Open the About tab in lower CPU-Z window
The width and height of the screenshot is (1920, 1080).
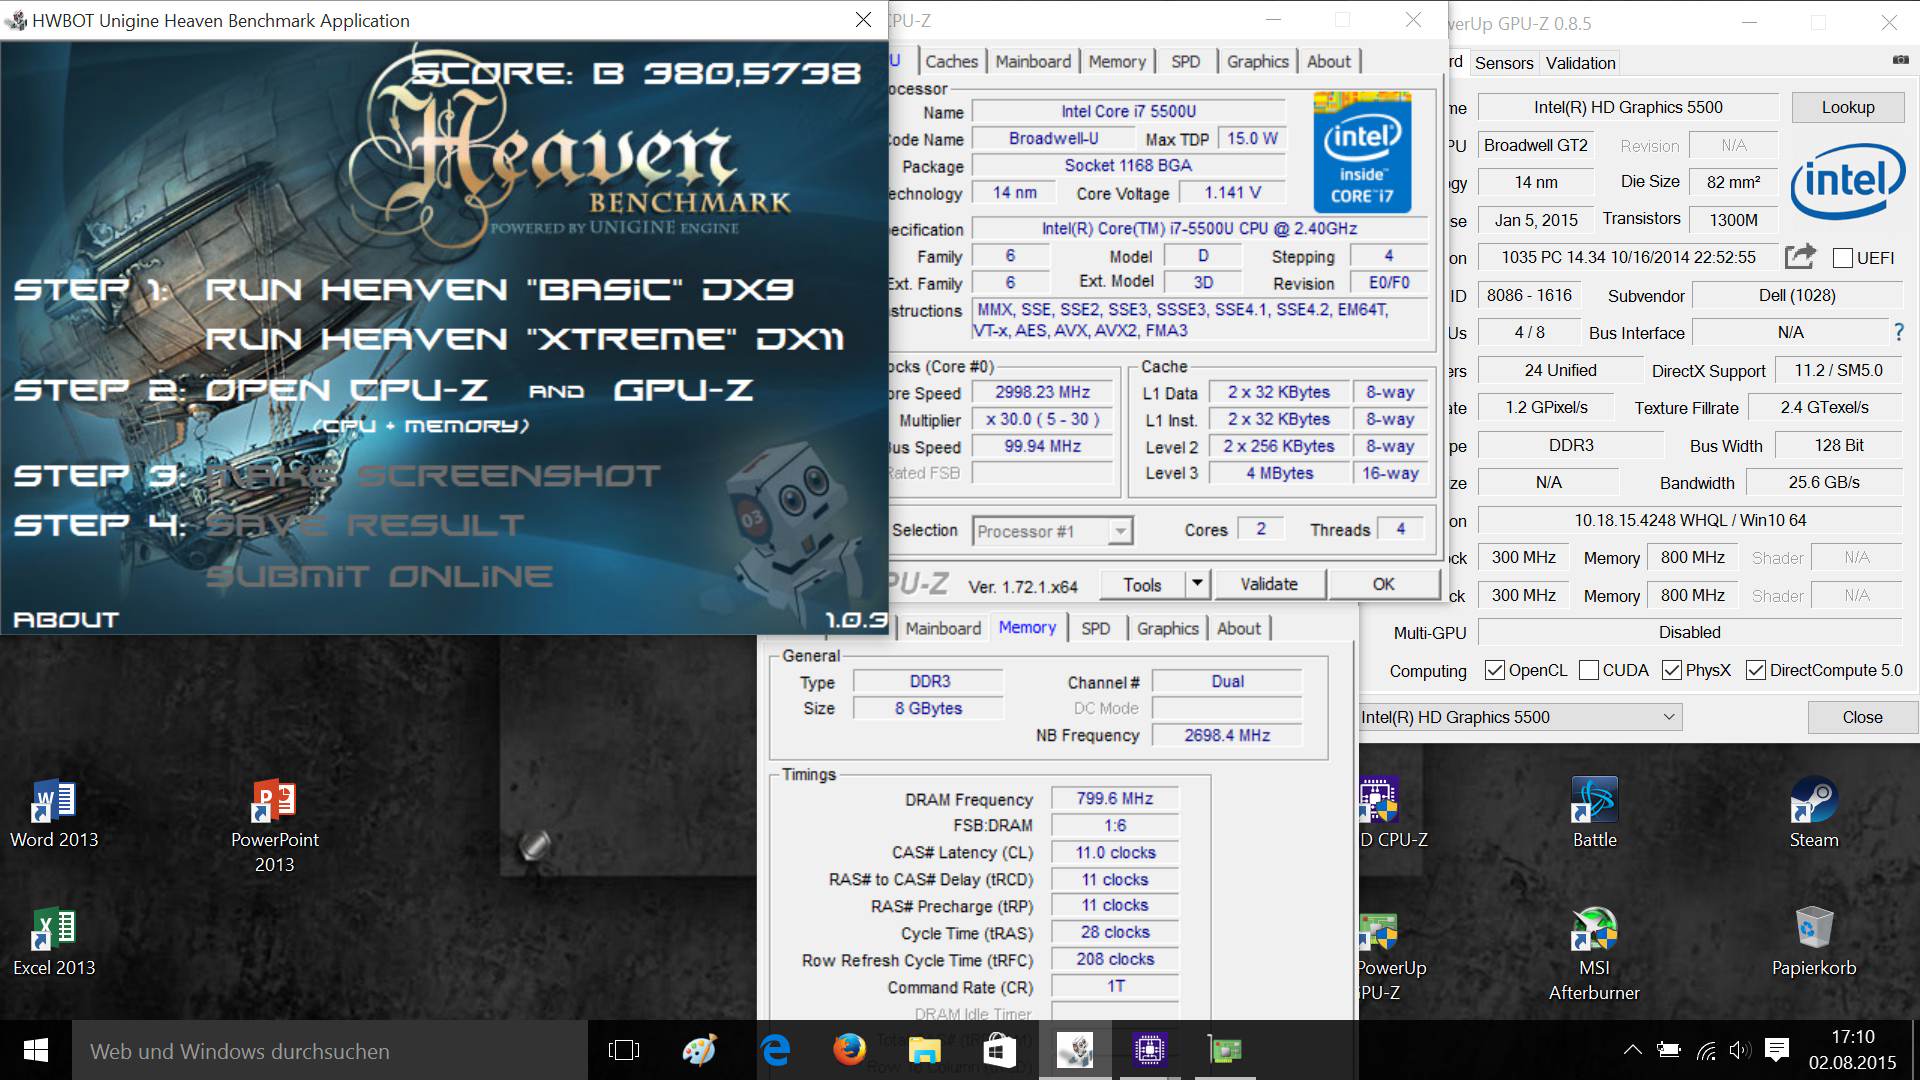tap(1238, 628)
